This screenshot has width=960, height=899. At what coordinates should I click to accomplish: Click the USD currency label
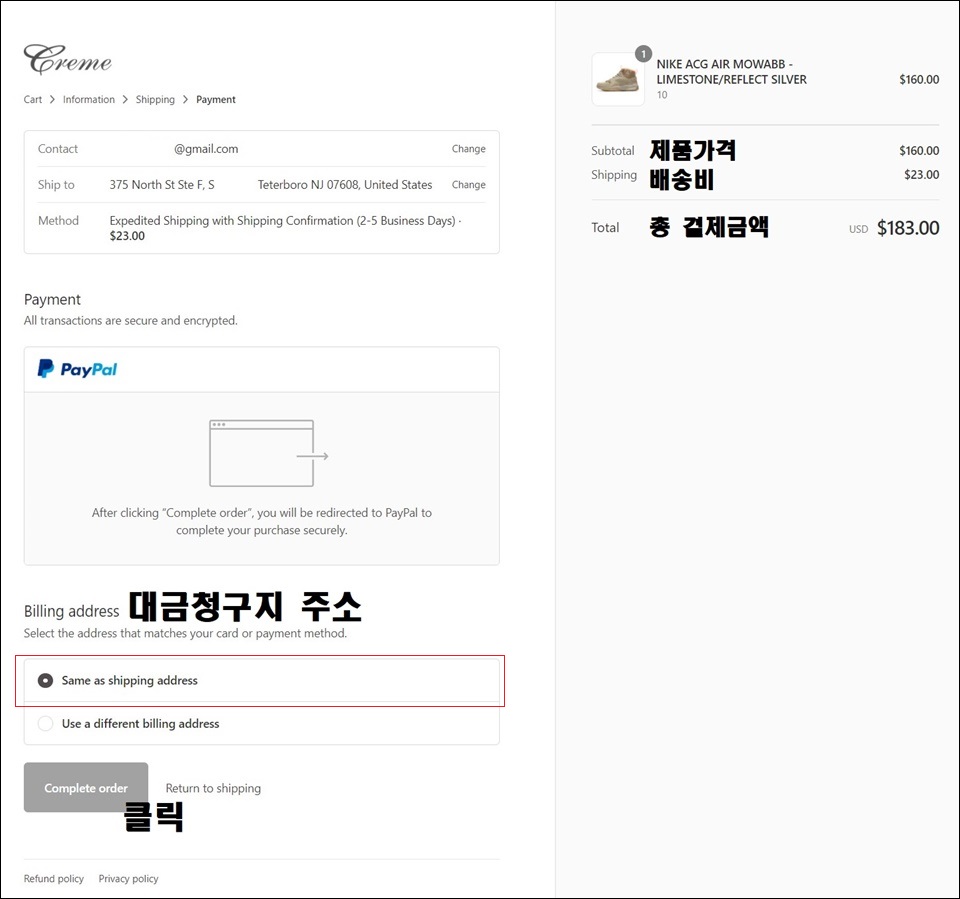858,229
